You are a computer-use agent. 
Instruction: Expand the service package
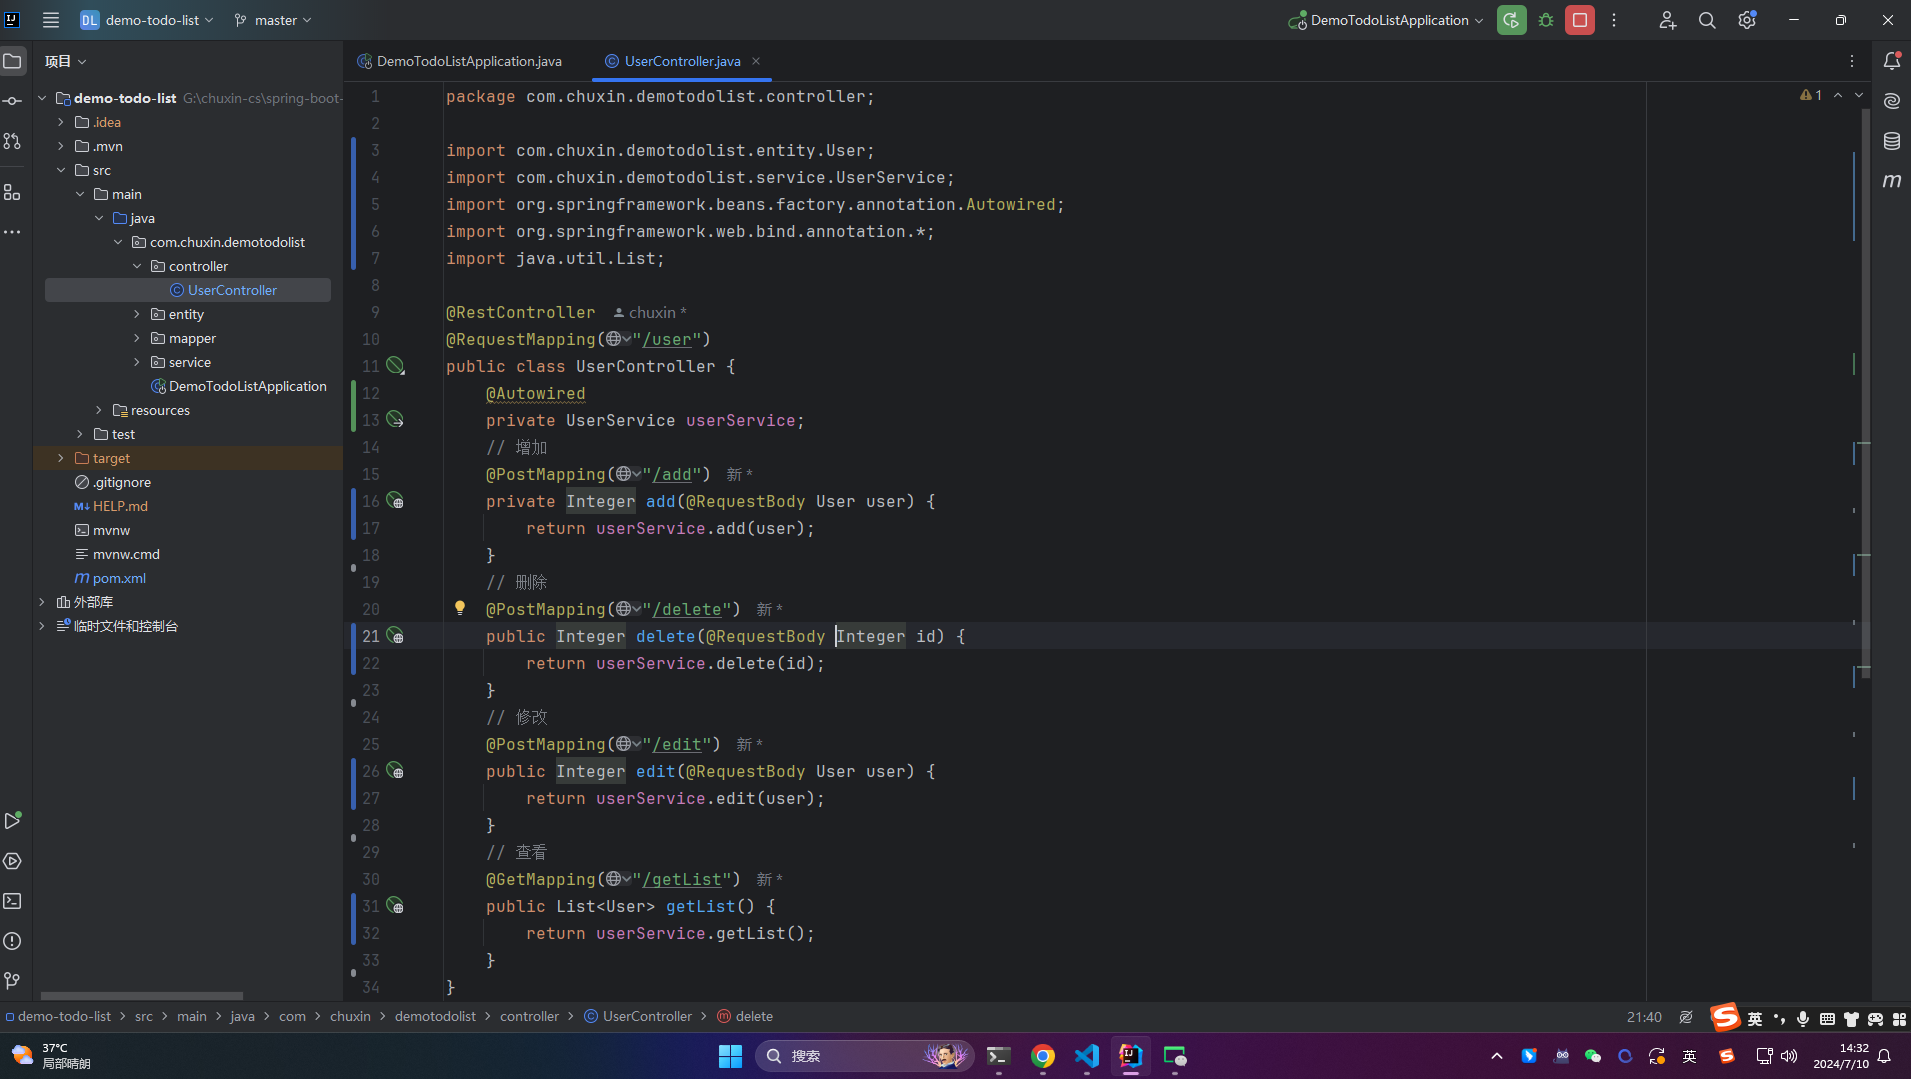pos(137,362)
